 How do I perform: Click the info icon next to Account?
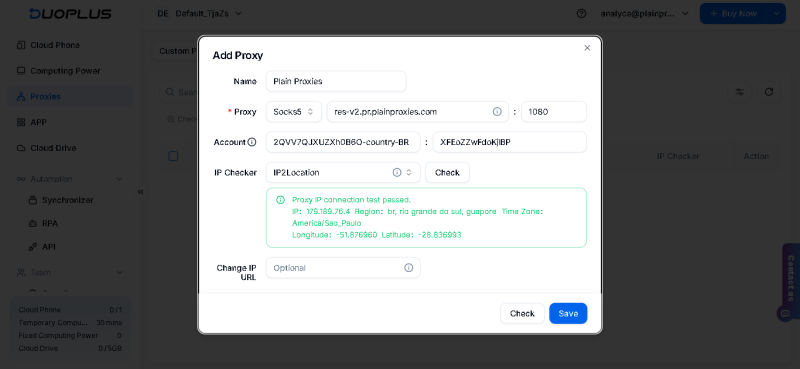[252, 142]
